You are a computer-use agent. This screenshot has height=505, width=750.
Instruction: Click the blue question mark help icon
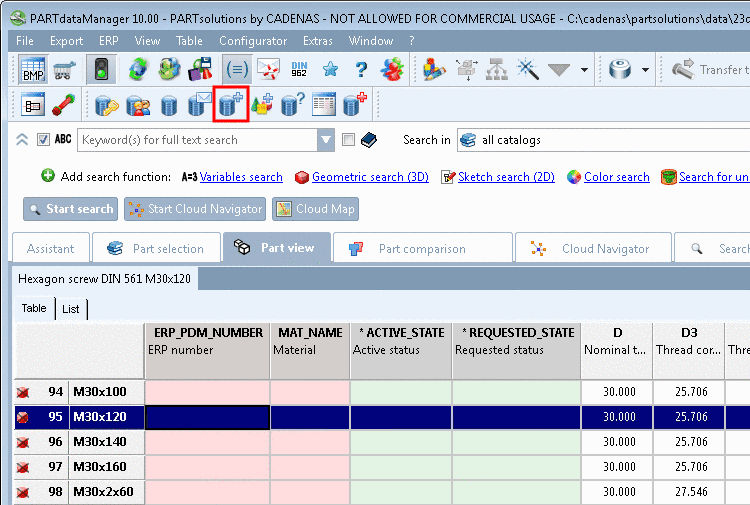361,70
